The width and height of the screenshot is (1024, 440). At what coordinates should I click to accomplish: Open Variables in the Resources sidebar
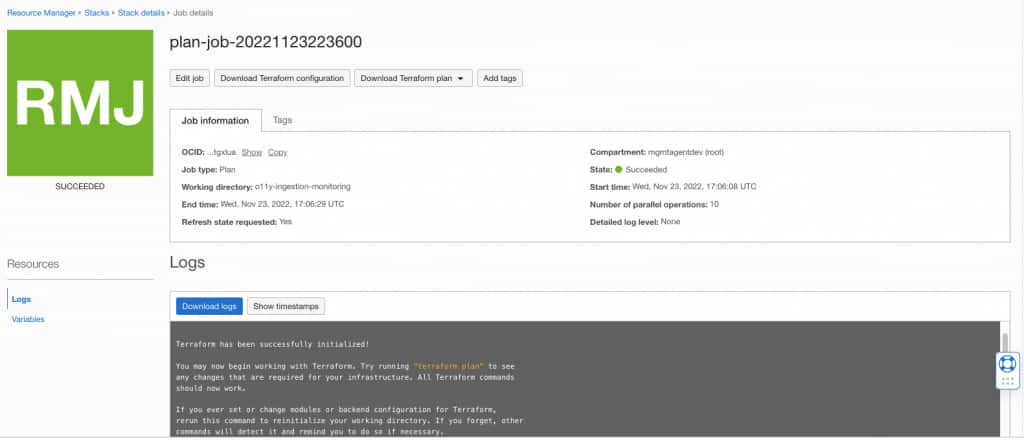point(28,319)
